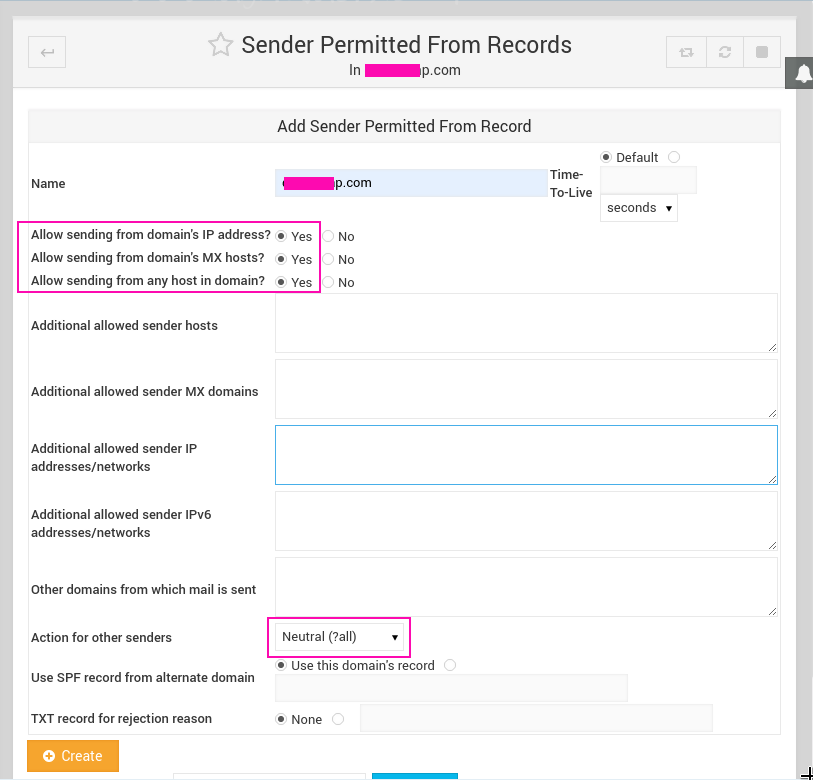Select No for sending from domain's MX hosts

coord(327,260)
